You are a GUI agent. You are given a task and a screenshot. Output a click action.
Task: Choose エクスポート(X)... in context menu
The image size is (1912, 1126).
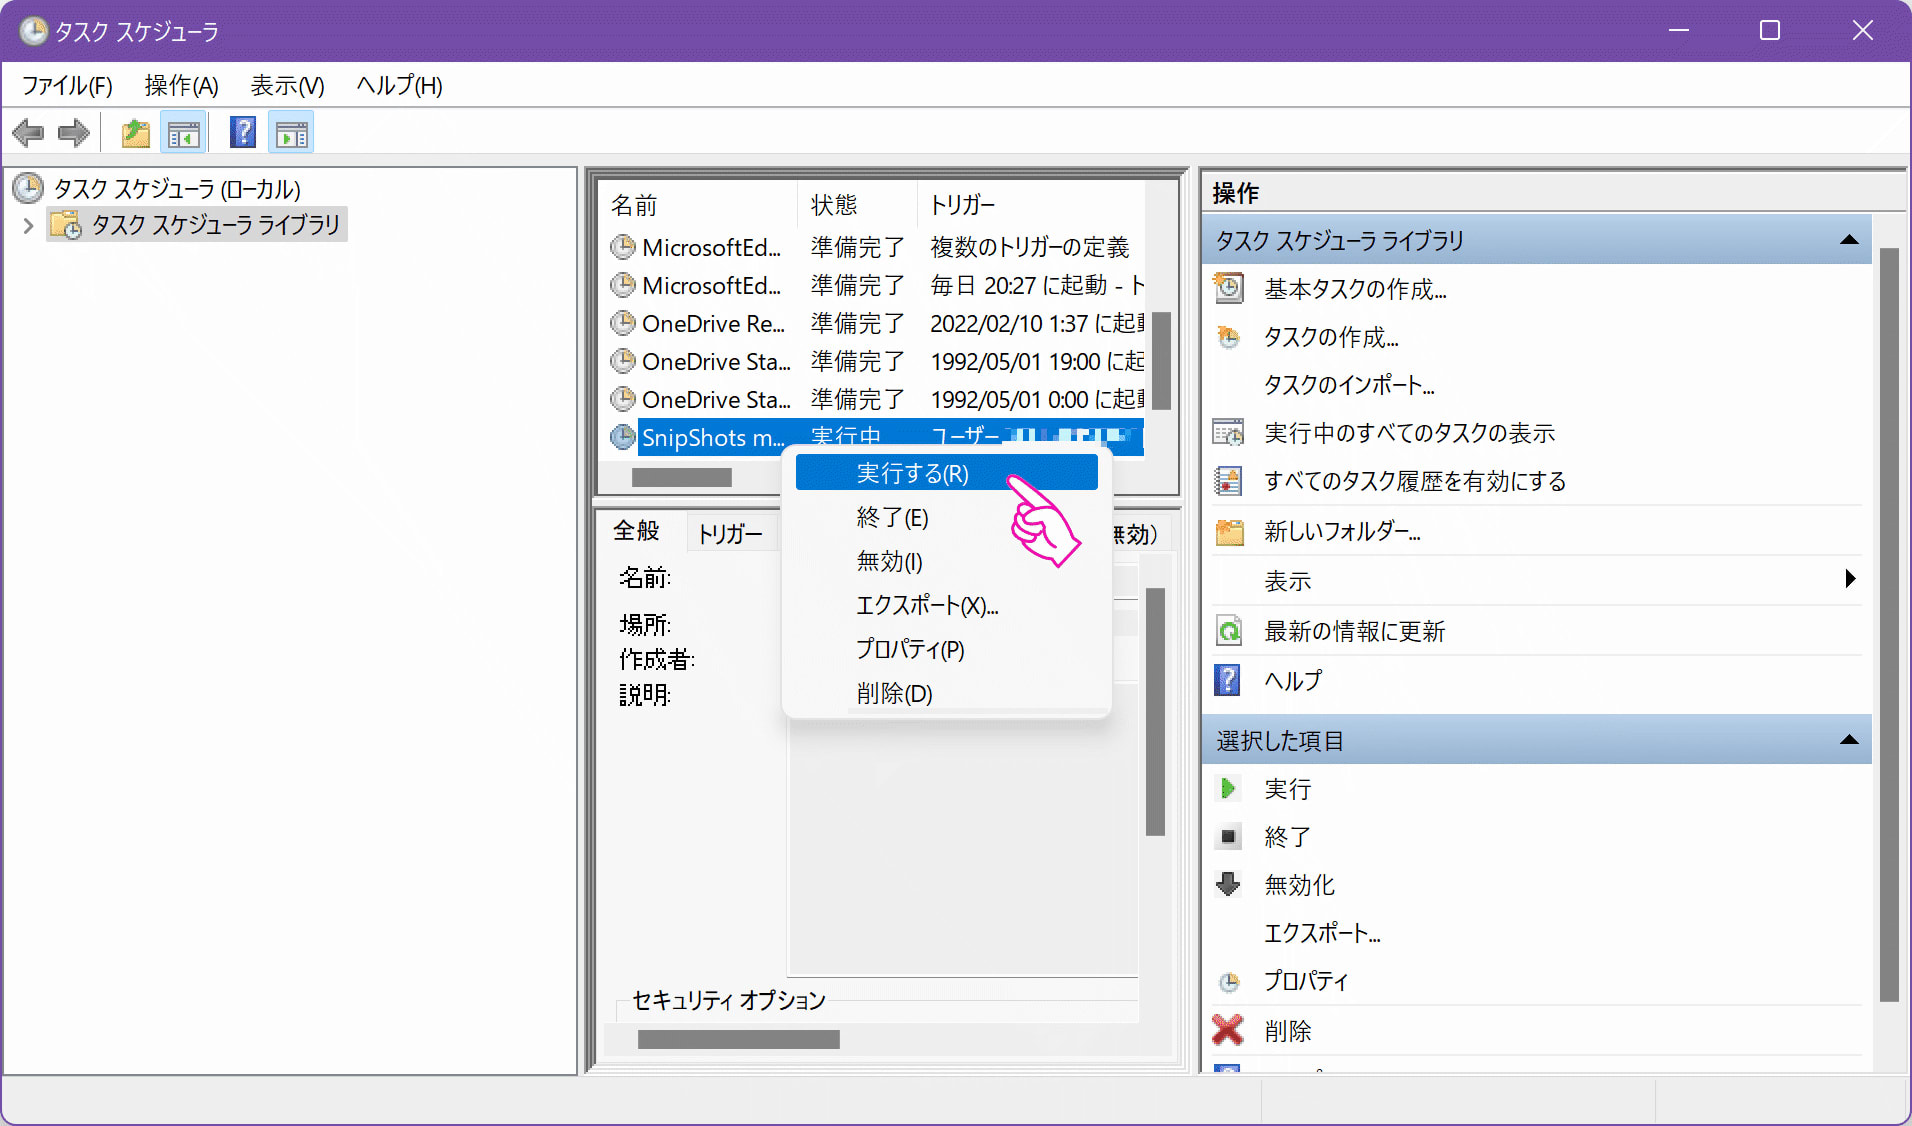pos(946,605)
